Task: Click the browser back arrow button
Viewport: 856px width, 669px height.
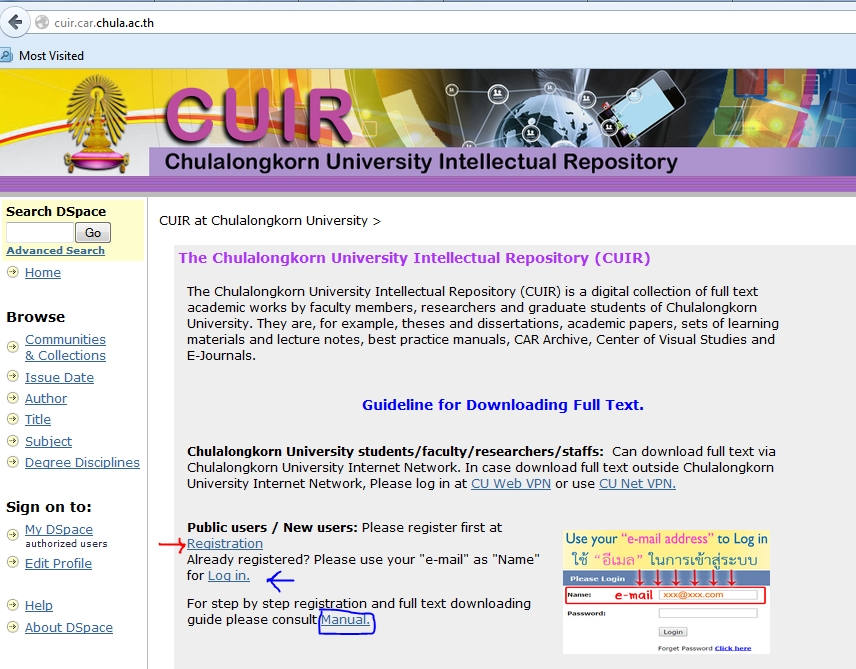Action: click(15, 22)
